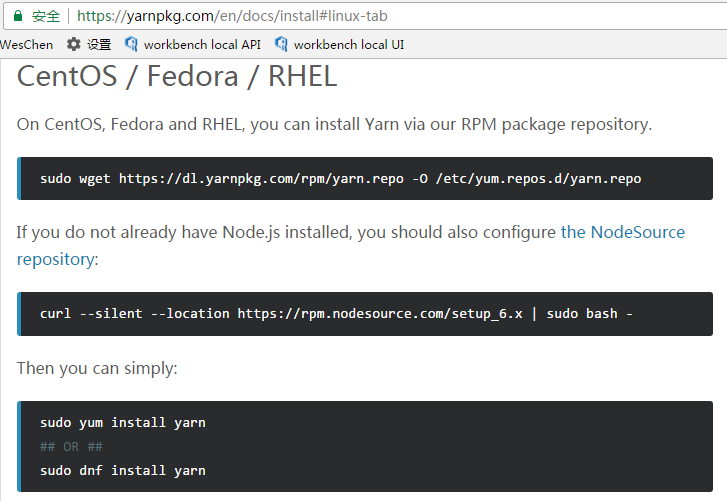727x501 pixels.
Task: Click the 'sudo yum install yarn' line
Action: click(x=123, y=423)
